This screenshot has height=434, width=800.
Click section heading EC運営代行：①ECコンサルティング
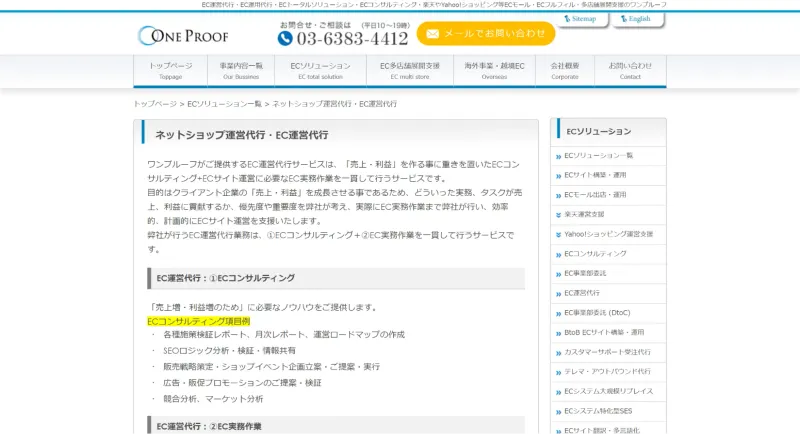click(226, 278)
